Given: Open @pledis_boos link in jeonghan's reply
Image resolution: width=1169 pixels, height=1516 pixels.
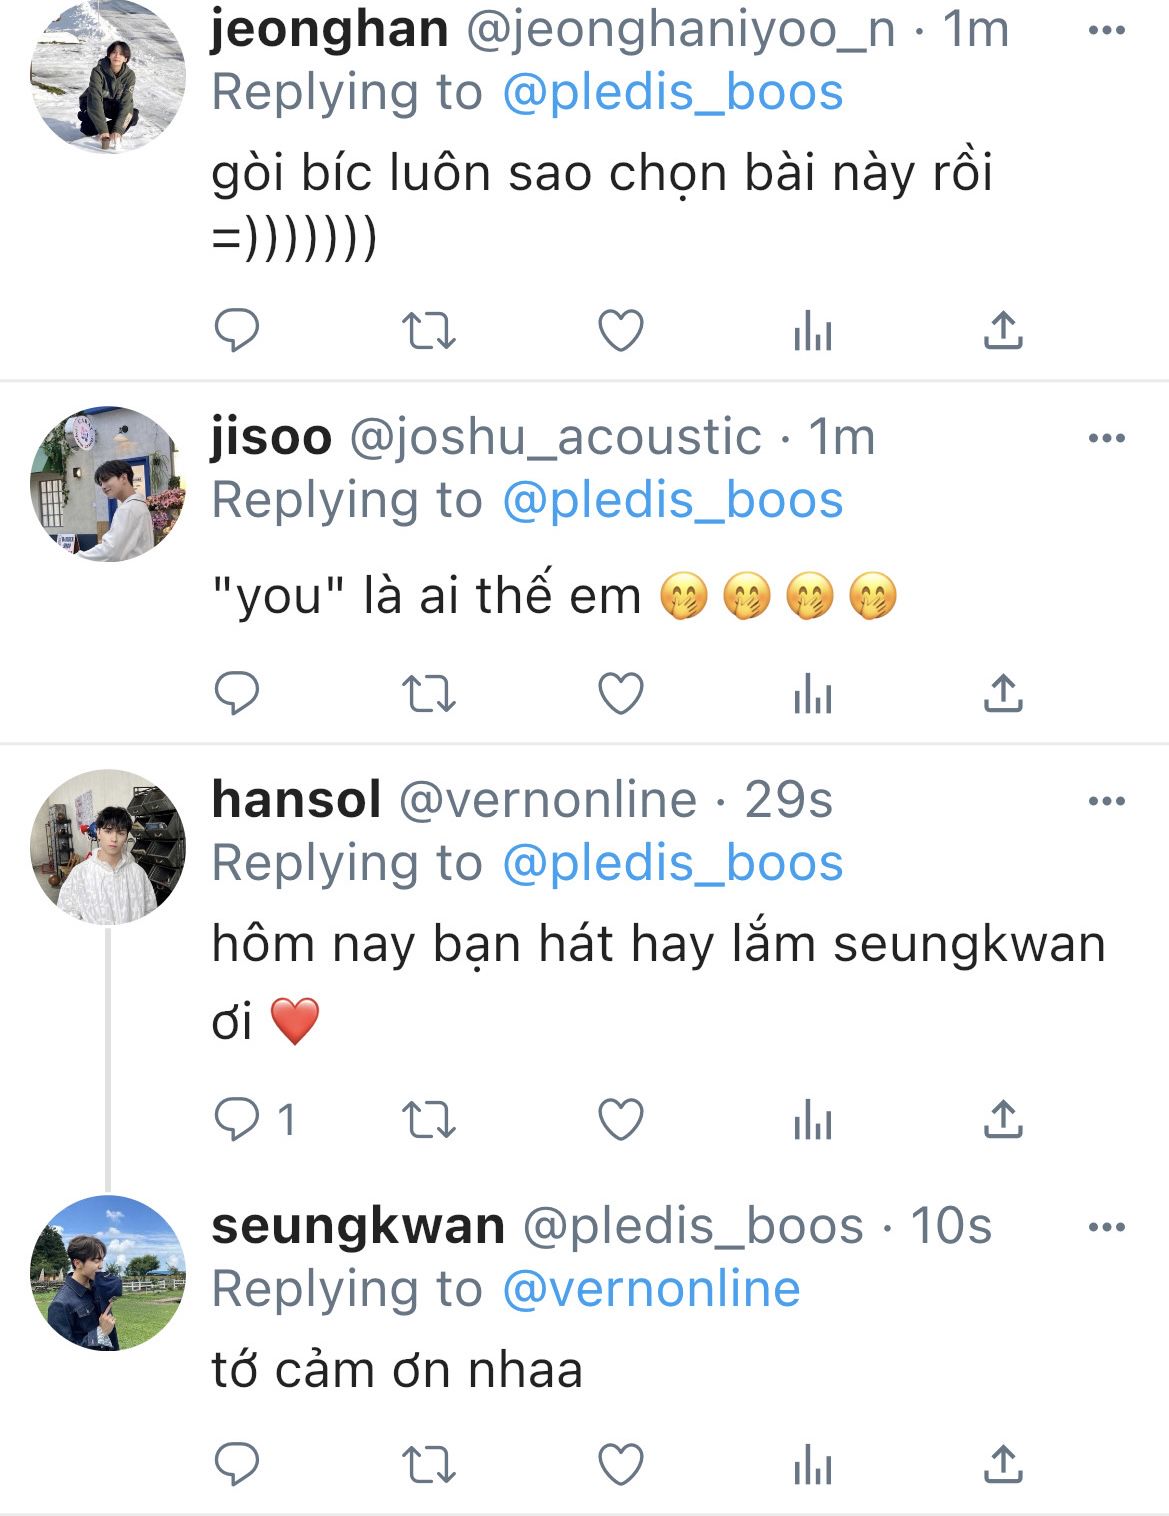Looking at the screenshot, I should tap(672, 93).
